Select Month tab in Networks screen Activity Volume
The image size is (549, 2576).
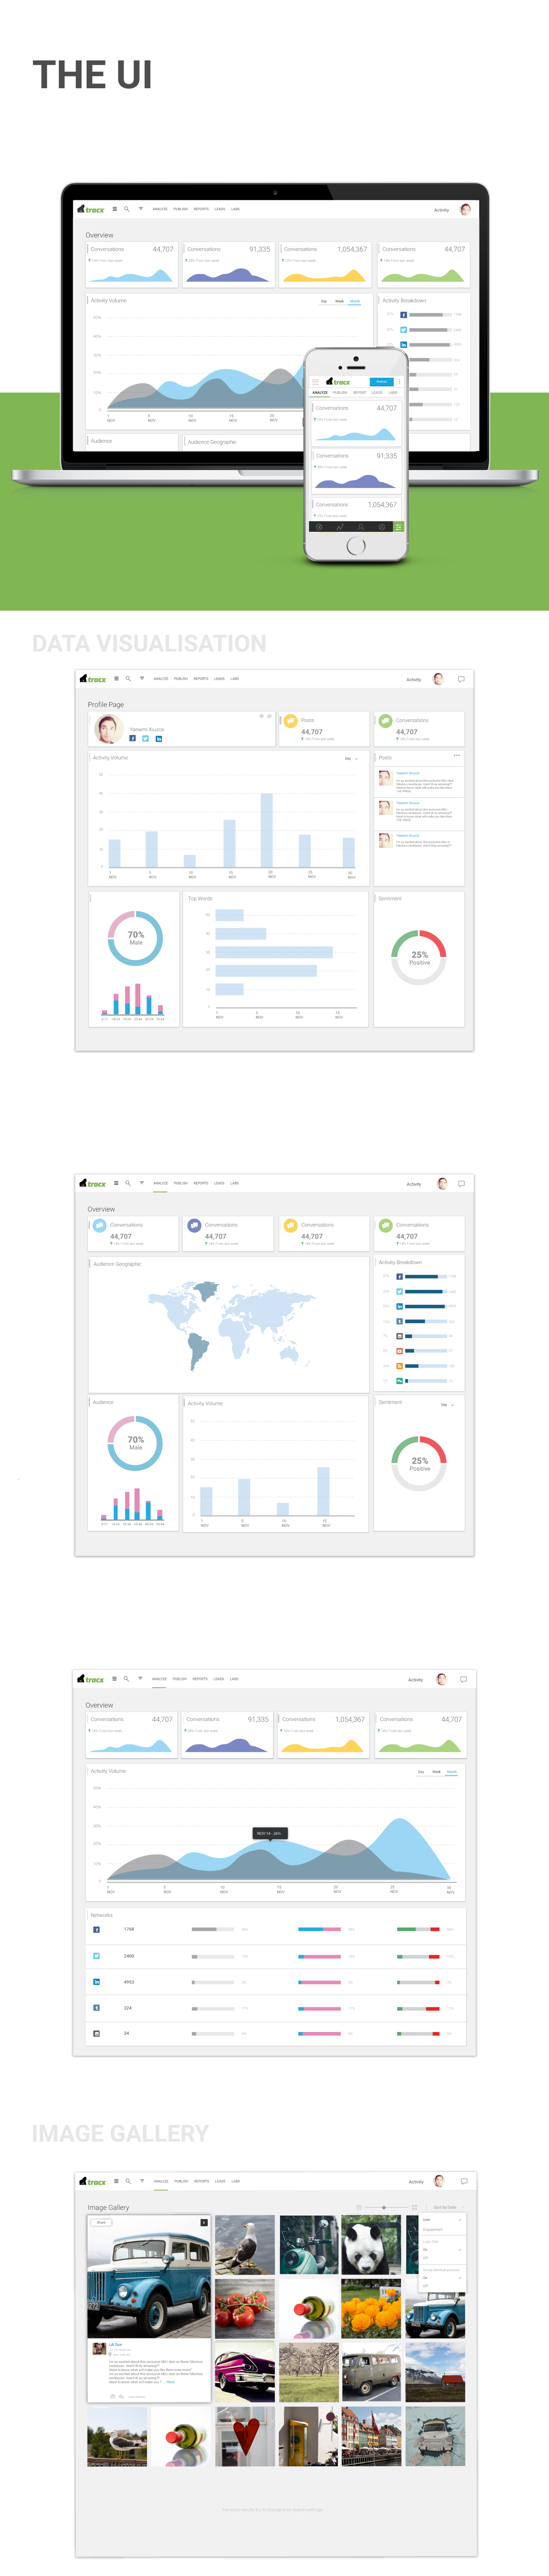point(452,1772)
